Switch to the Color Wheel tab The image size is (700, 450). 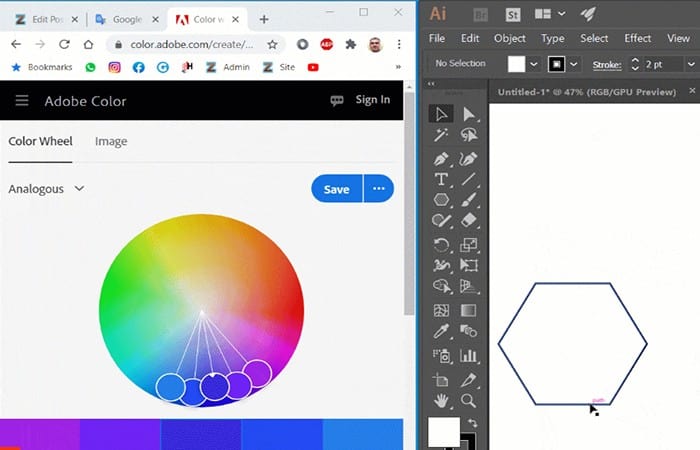tap(40, 141)
